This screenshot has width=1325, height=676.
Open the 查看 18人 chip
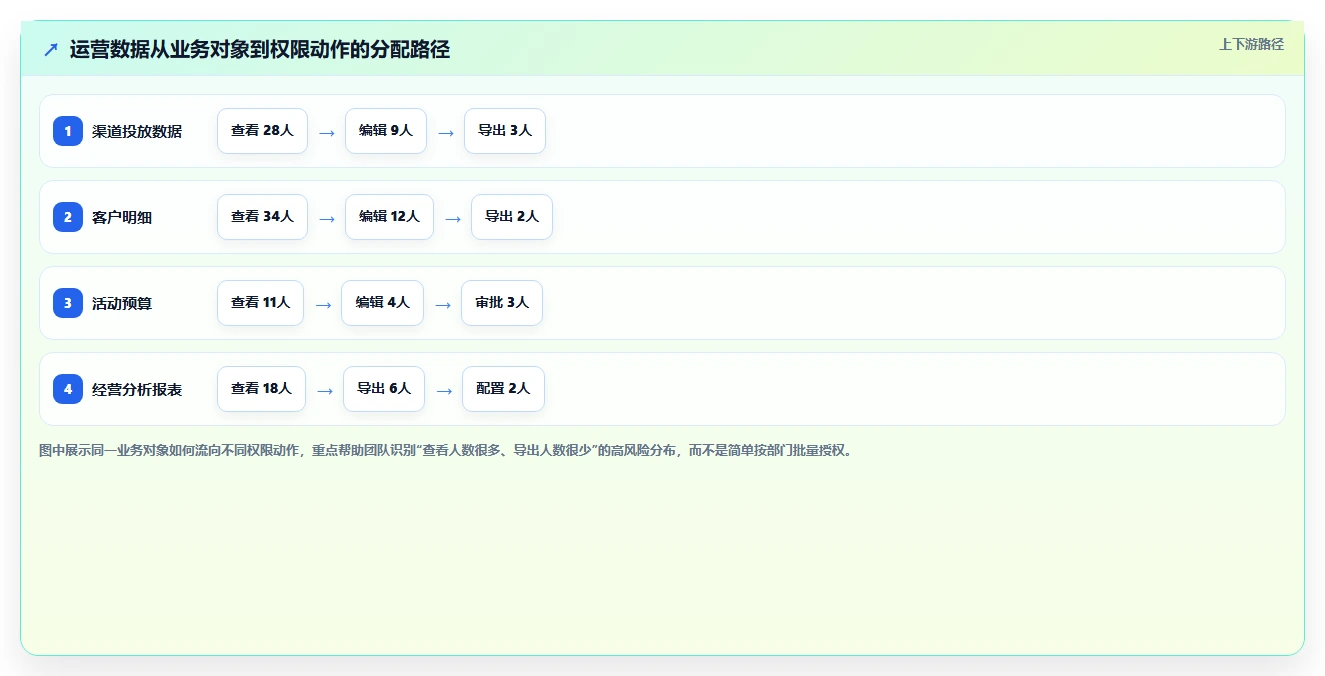(261, 389)
